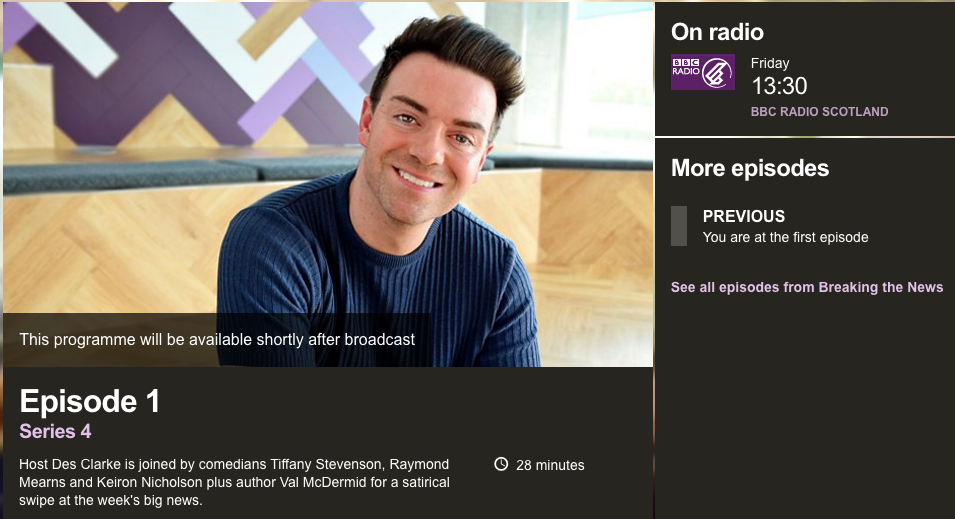The height and width of the screenshot is (519, 955).
Task: Open the BBC RADIO SCOTLAND station link
Action: (819, 111)
